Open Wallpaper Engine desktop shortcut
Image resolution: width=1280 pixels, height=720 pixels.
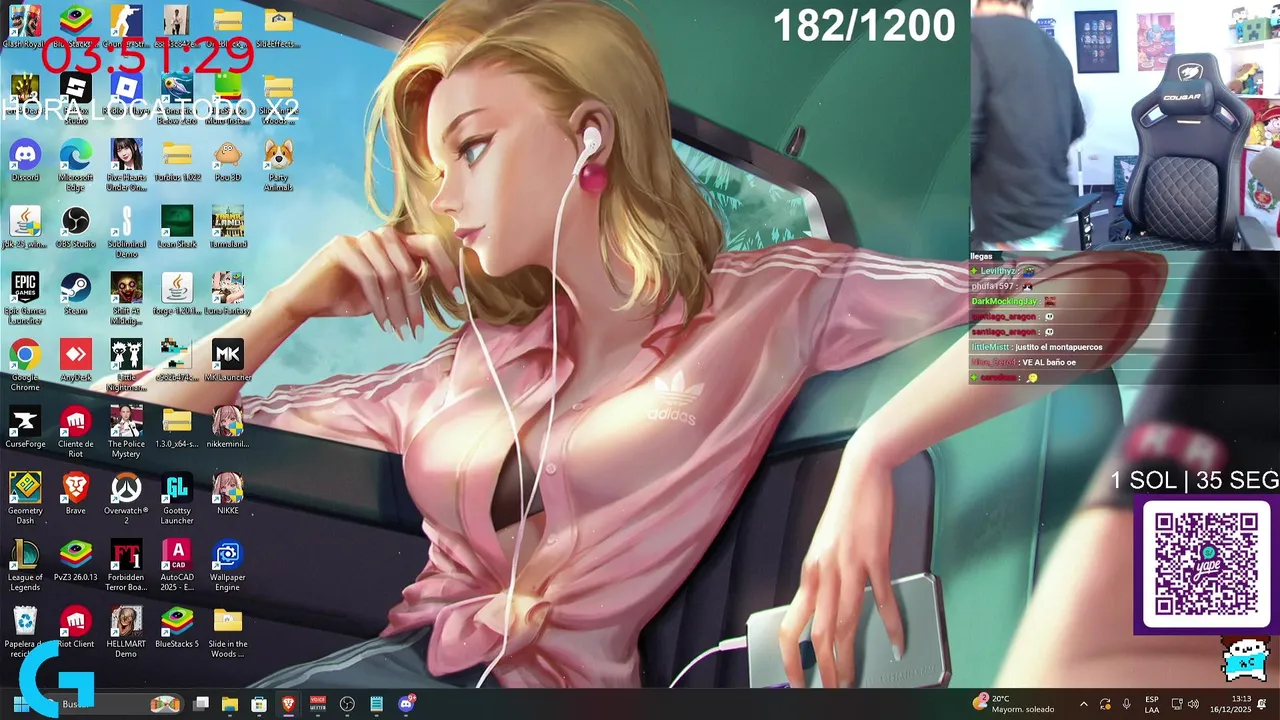tap(228, 565)
